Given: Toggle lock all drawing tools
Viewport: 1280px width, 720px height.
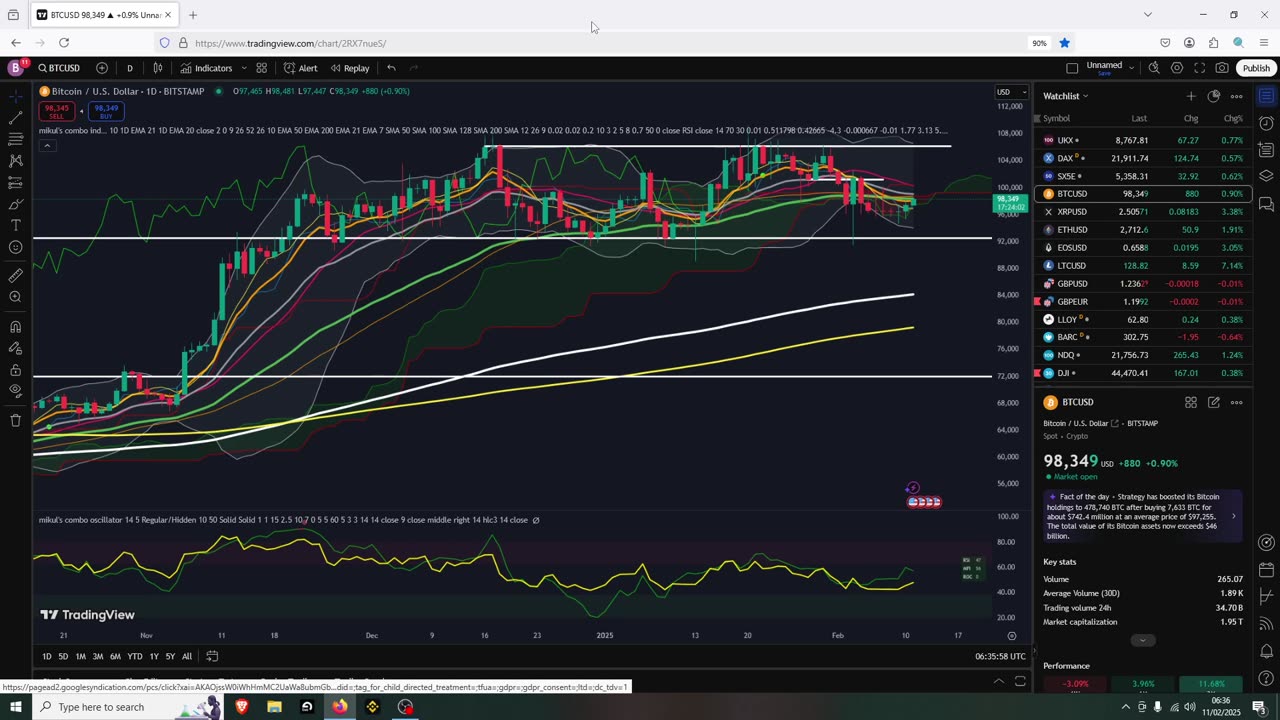Looking at the screenshot, I should click(15, 370).
